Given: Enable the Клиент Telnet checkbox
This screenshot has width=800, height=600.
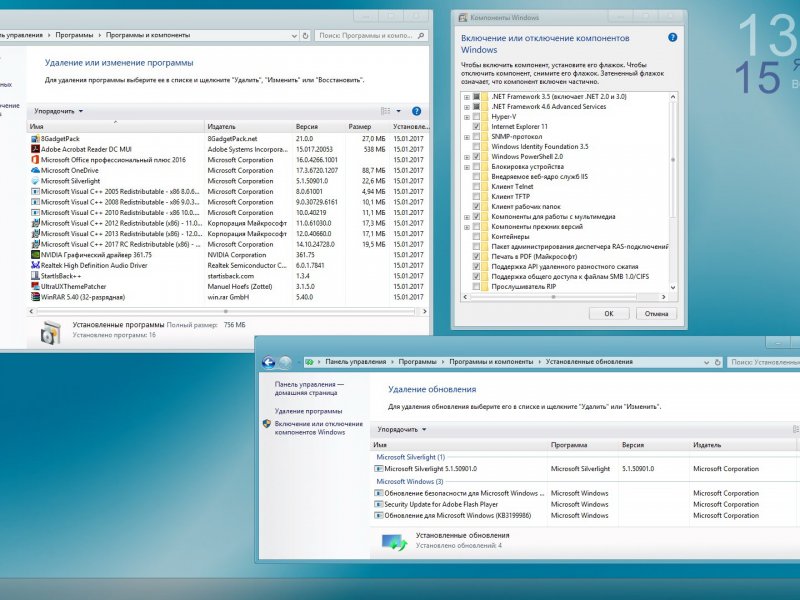Looking at the screenshot, I should pos(477,187).
